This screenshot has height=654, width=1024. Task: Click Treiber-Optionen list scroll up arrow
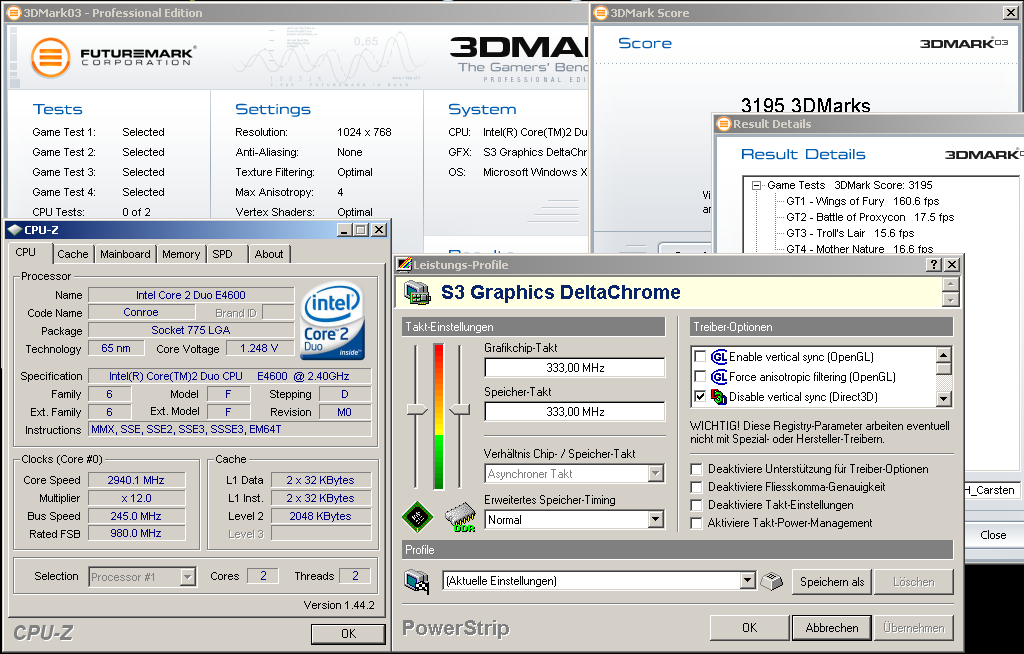pos(944,355)
